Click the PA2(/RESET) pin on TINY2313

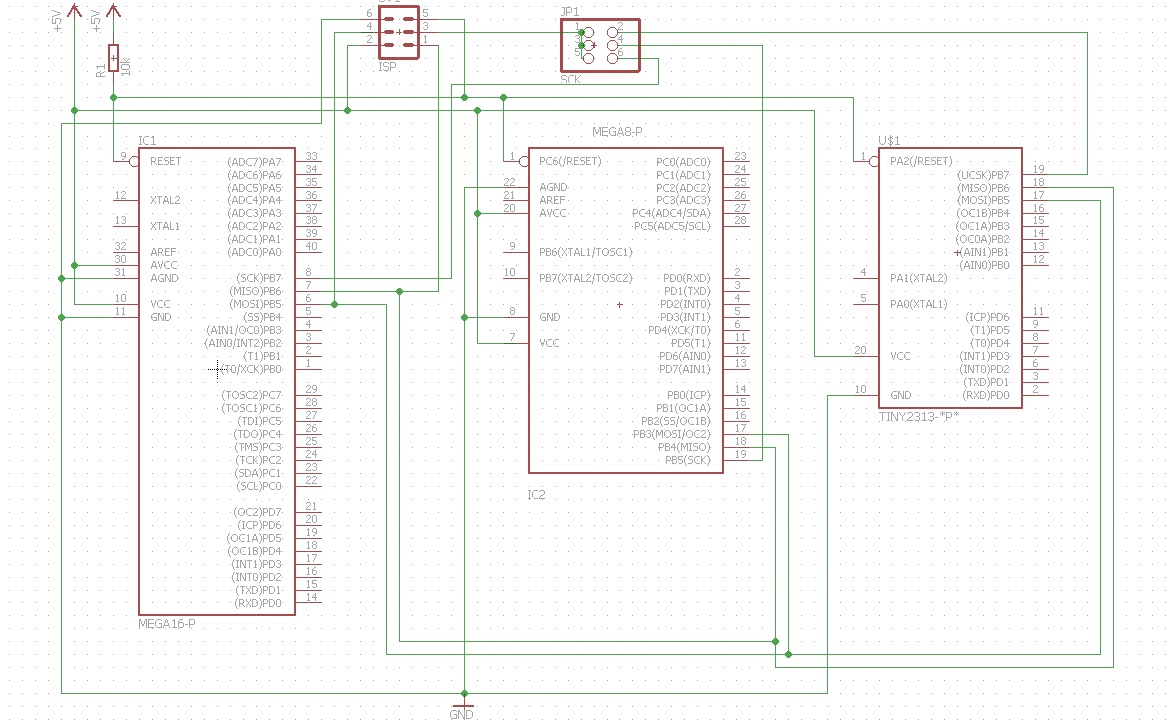click(x=921, y=161)
